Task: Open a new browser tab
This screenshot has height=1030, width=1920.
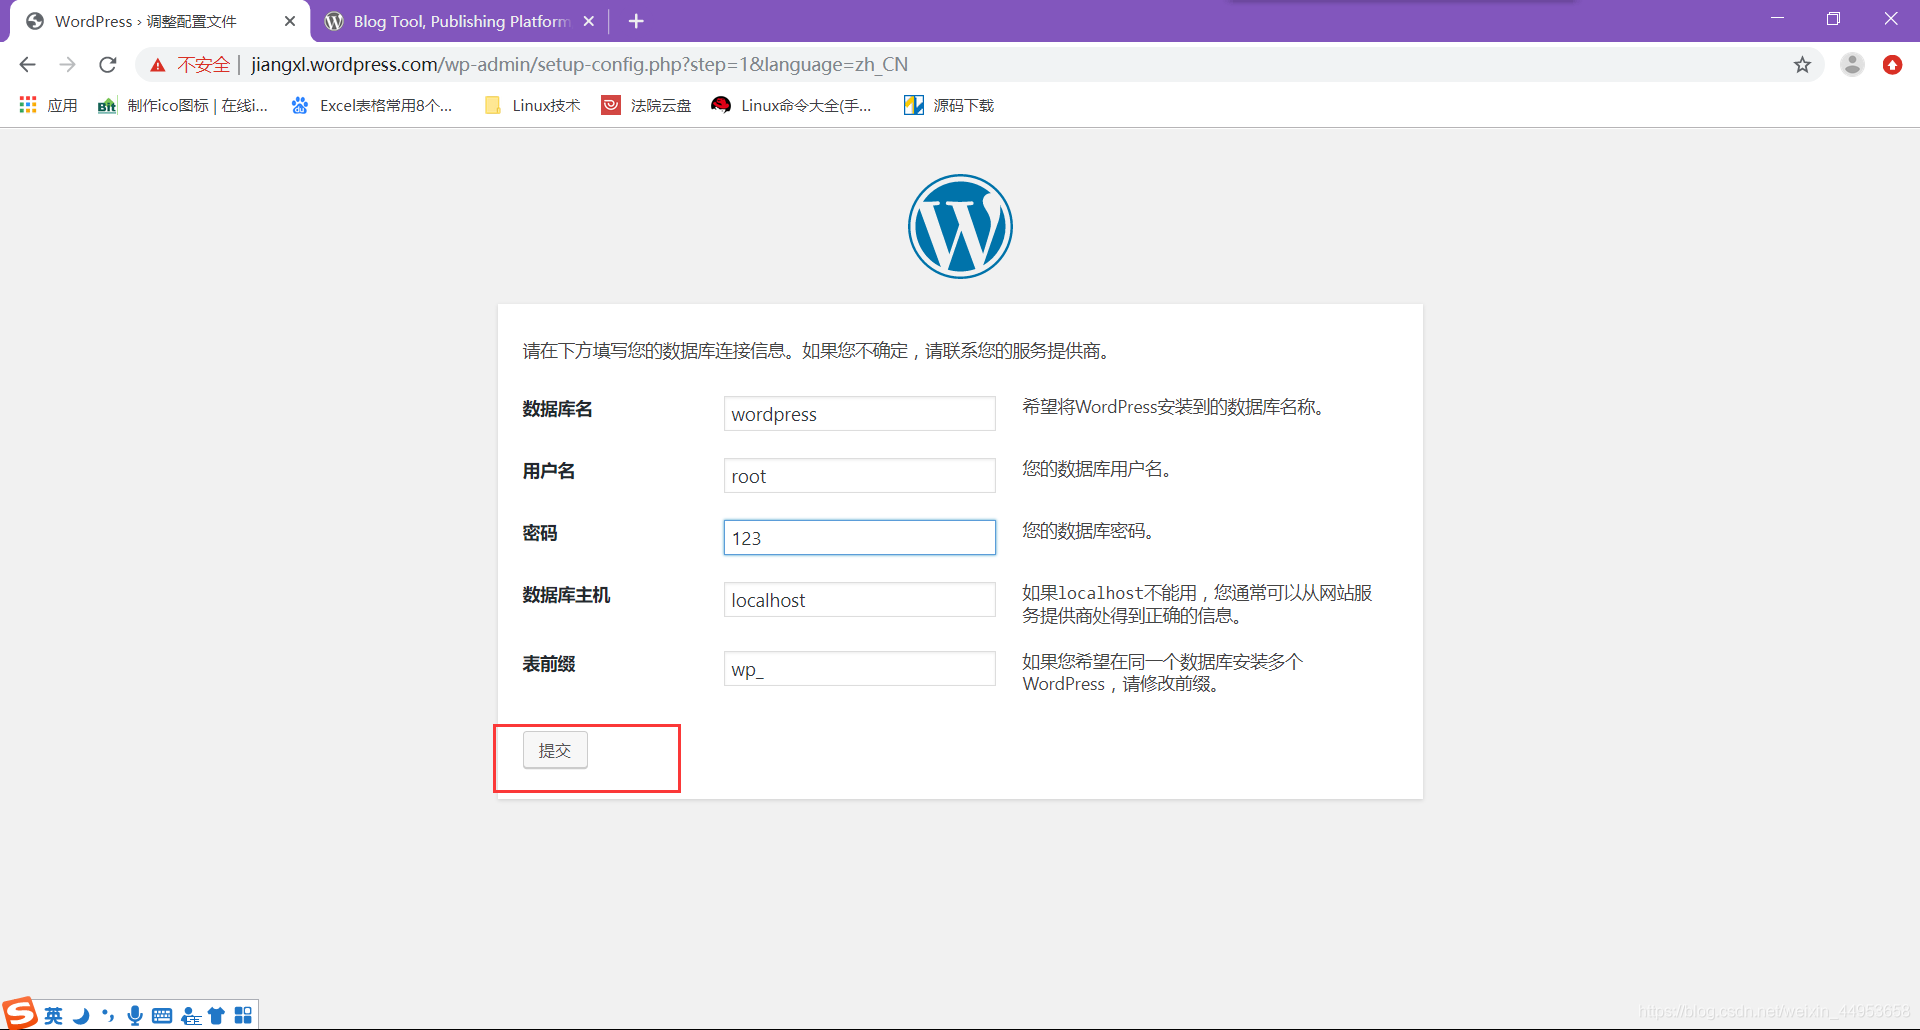Action: tap(636, 21)
